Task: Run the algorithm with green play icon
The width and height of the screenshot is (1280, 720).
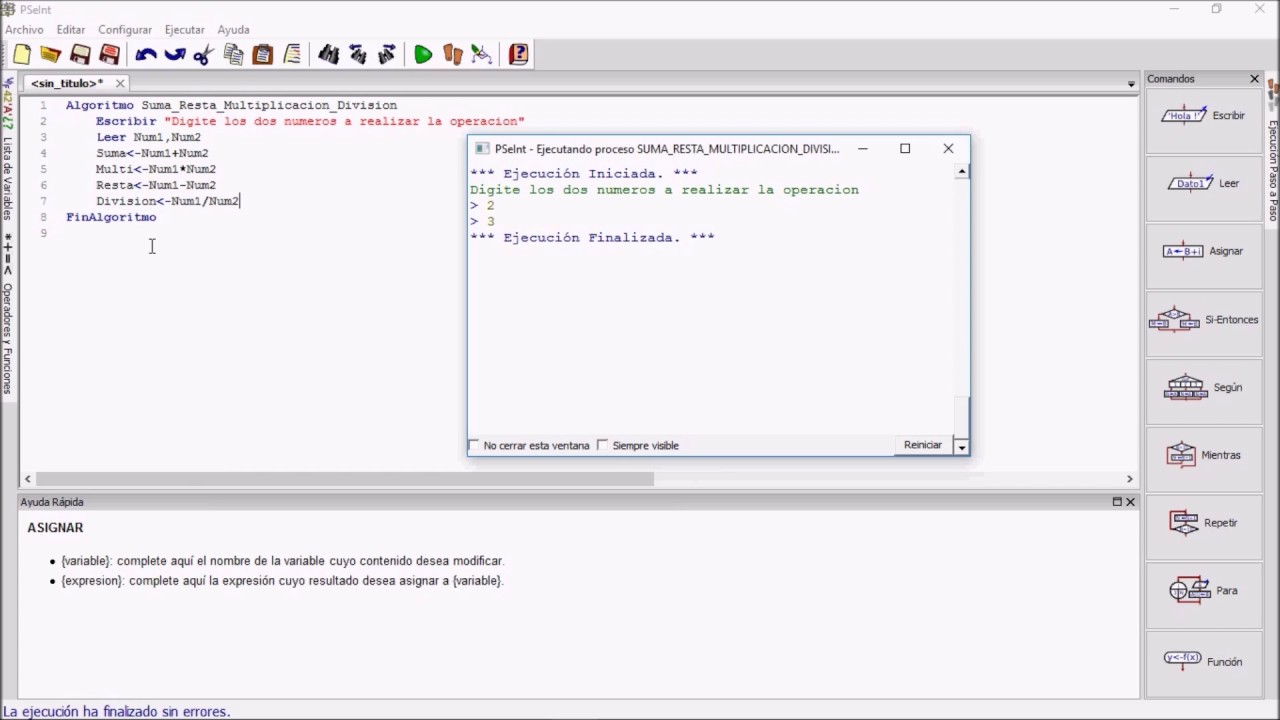Action: [423, 54]
